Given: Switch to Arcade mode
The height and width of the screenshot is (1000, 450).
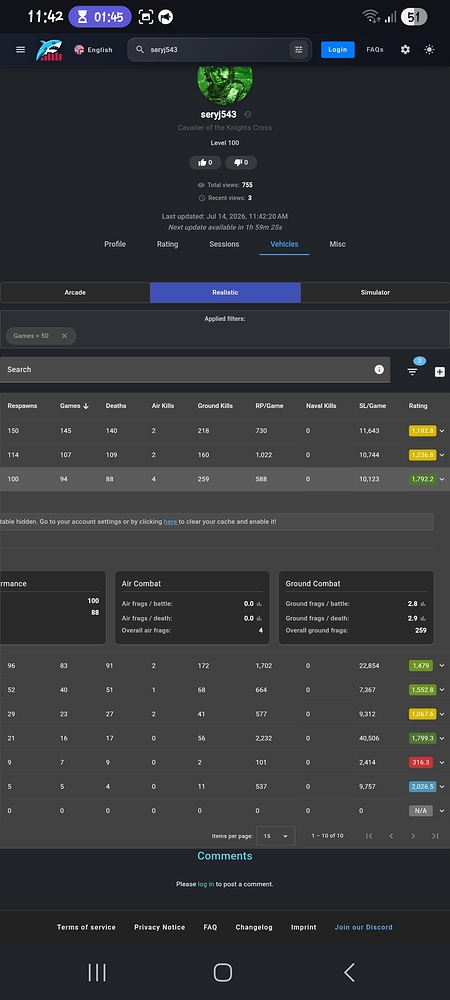Looking at the screenshot, I should (x=75, y=293).
